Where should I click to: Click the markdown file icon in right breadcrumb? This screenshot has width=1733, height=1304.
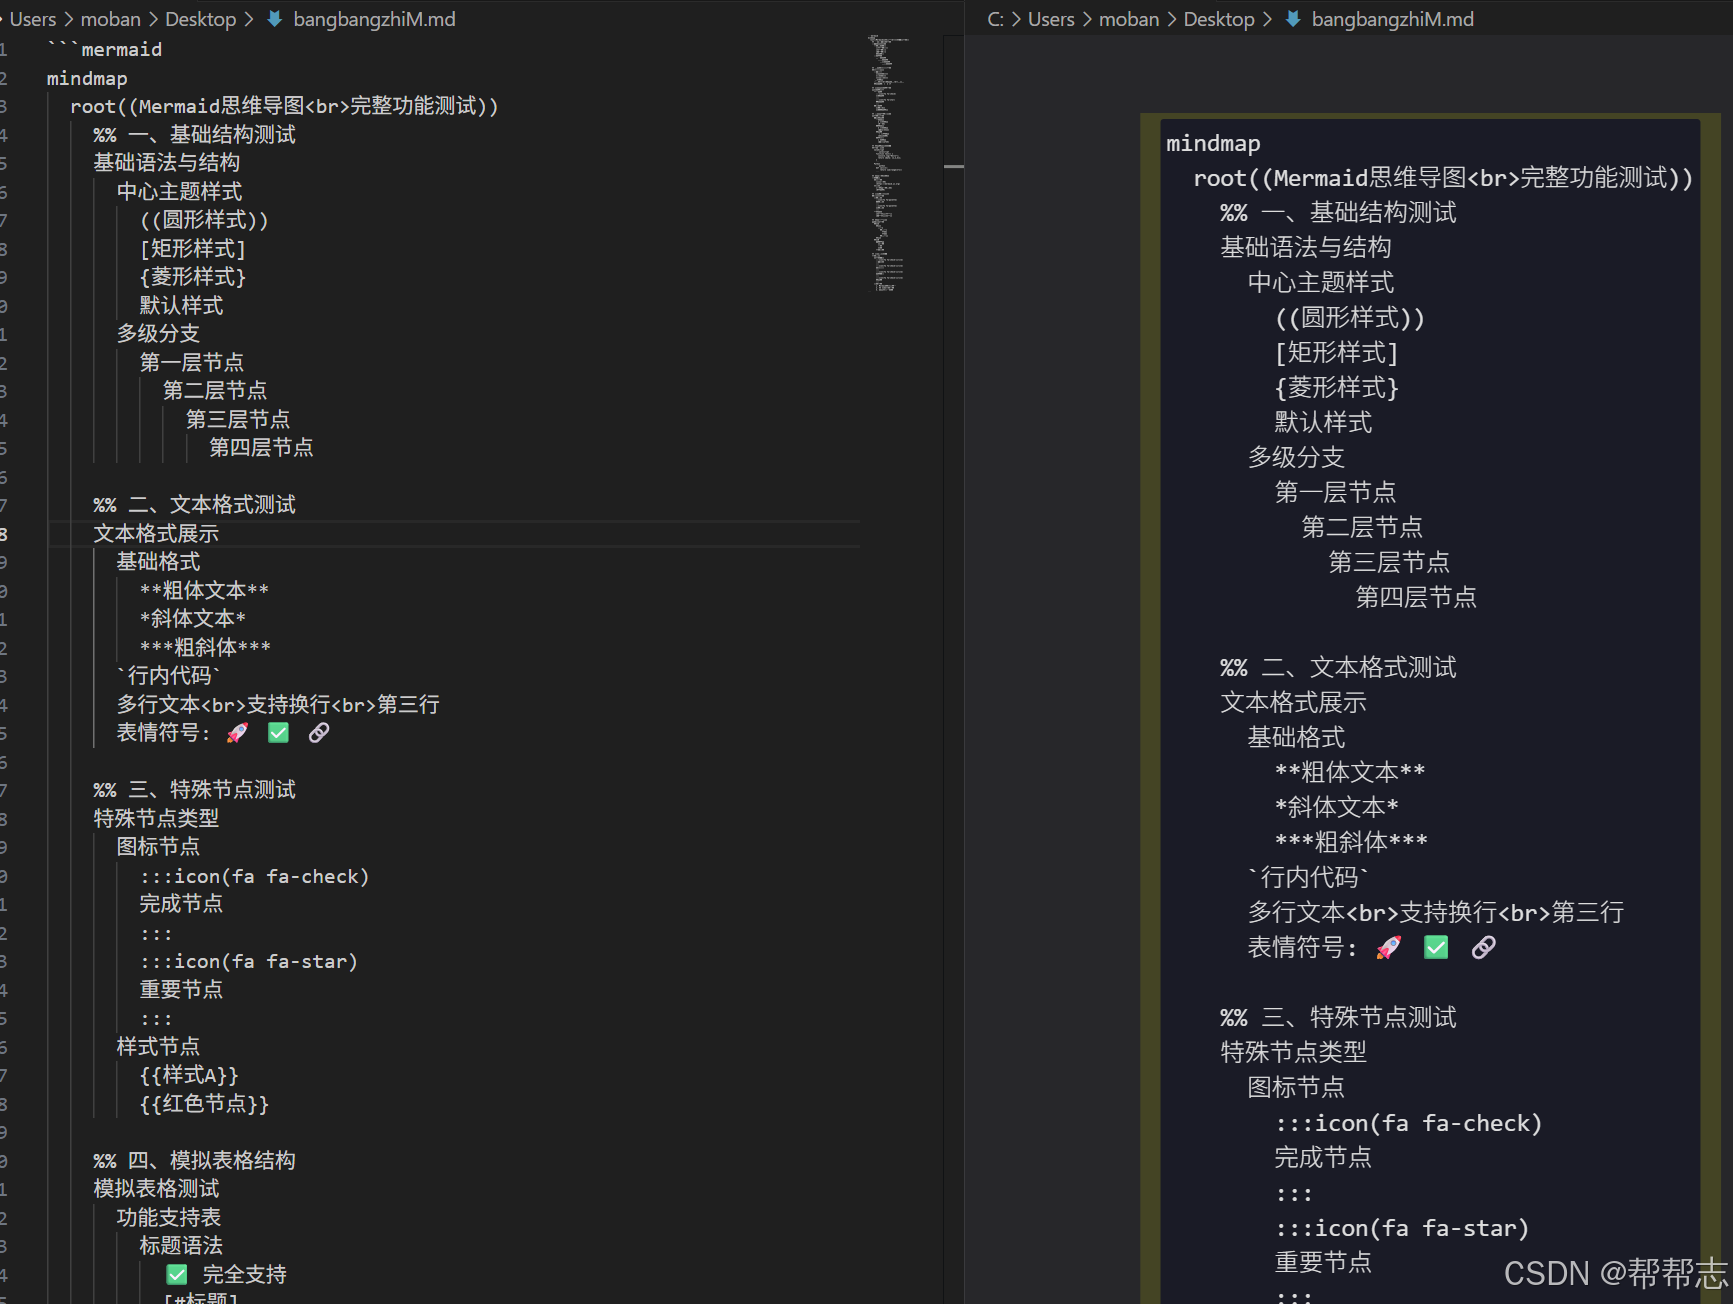pos(1293,19)
